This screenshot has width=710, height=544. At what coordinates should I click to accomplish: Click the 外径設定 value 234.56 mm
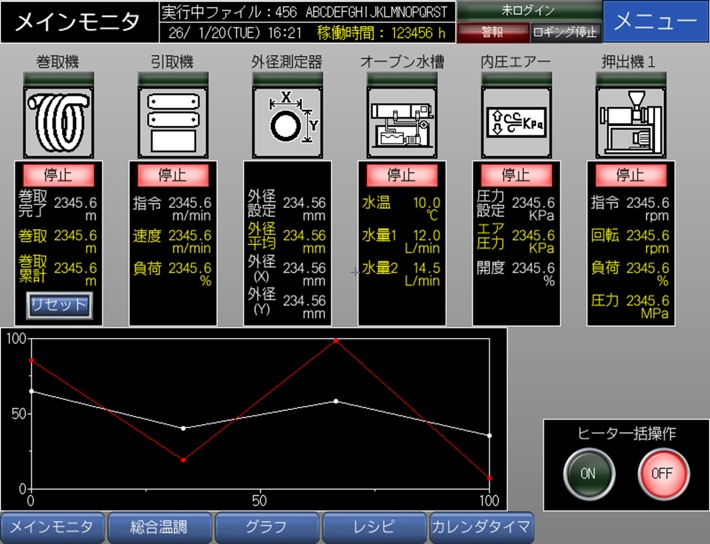coord(304,208)
